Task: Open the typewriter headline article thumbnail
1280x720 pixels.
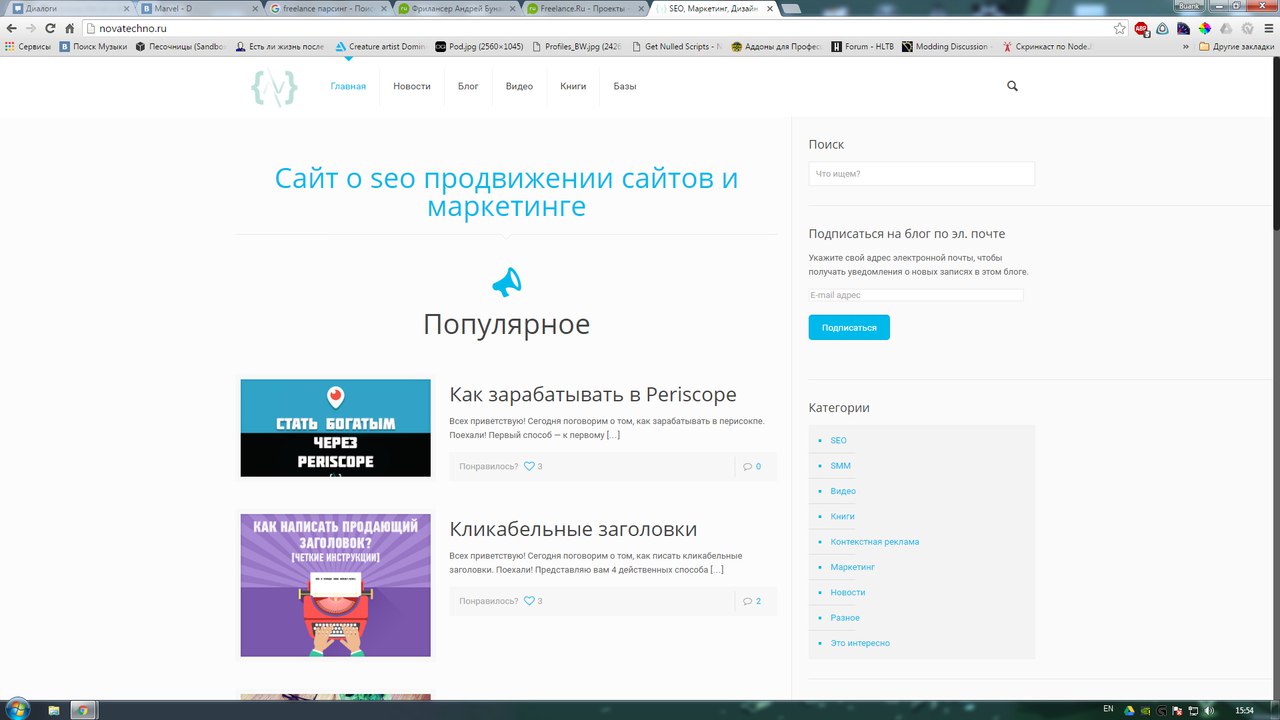Action: click(336, 585)
